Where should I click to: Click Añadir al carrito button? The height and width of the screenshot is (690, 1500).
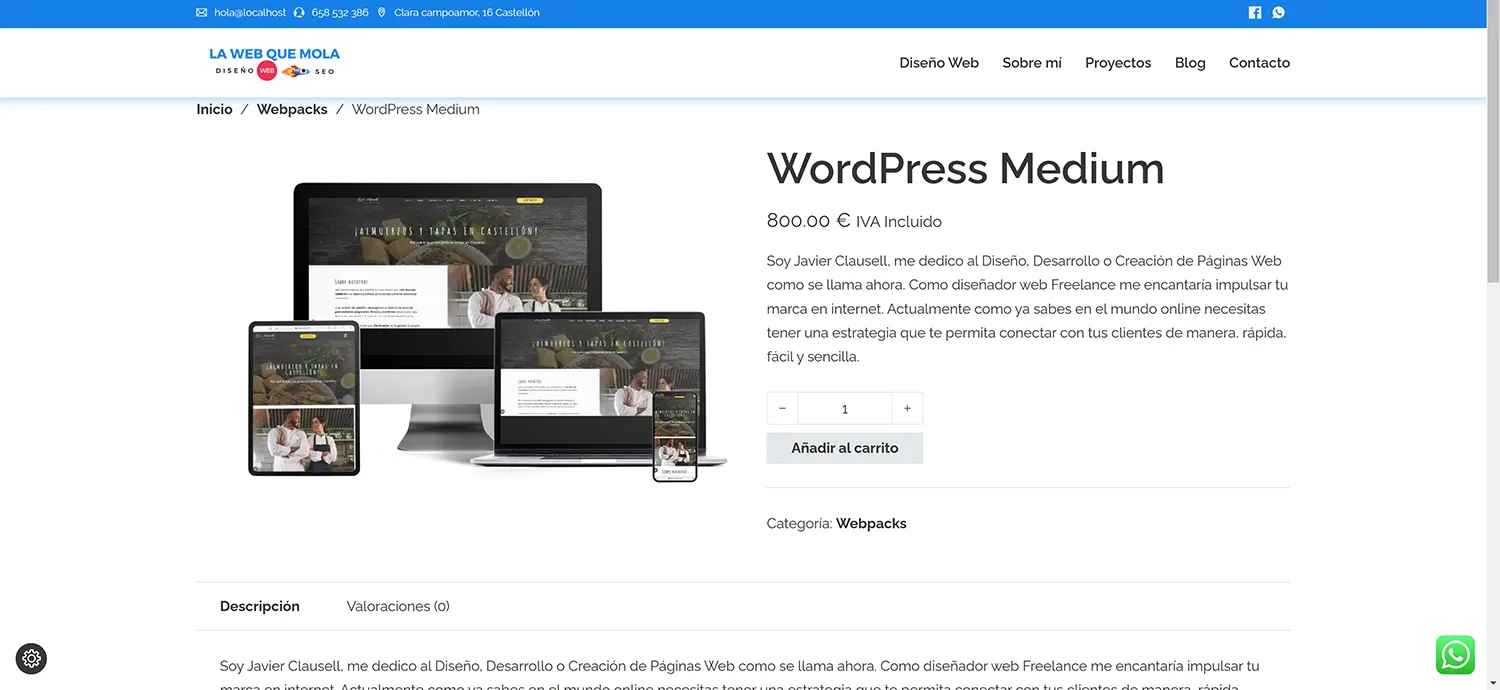click(x=845, y=448)
